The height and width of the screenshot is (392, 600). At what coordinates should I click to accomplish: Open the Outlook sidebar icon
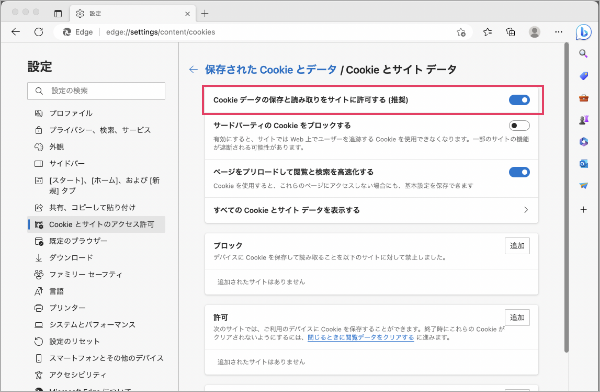click(x=583, y=164)
